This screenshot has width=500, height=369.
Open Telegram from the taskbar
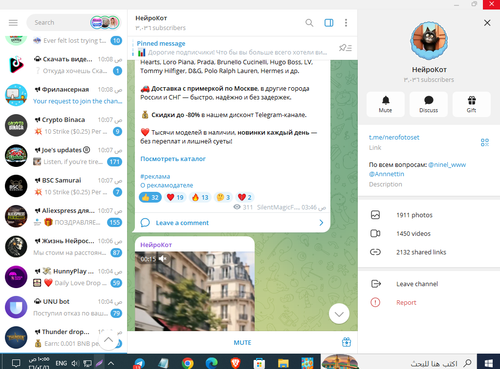coord(139,363)
